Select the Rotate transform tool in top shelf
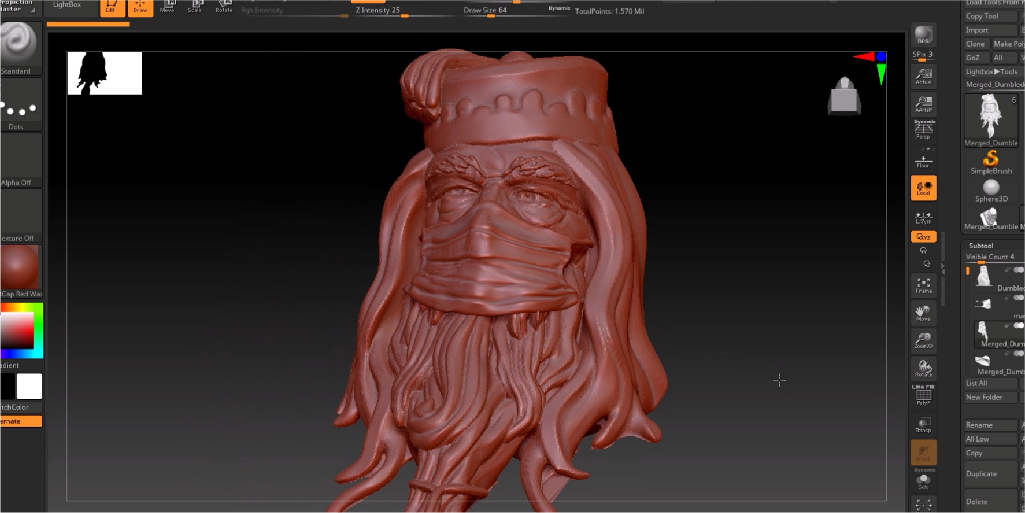Screen dimensions: 1025x513 pos(224,7)
